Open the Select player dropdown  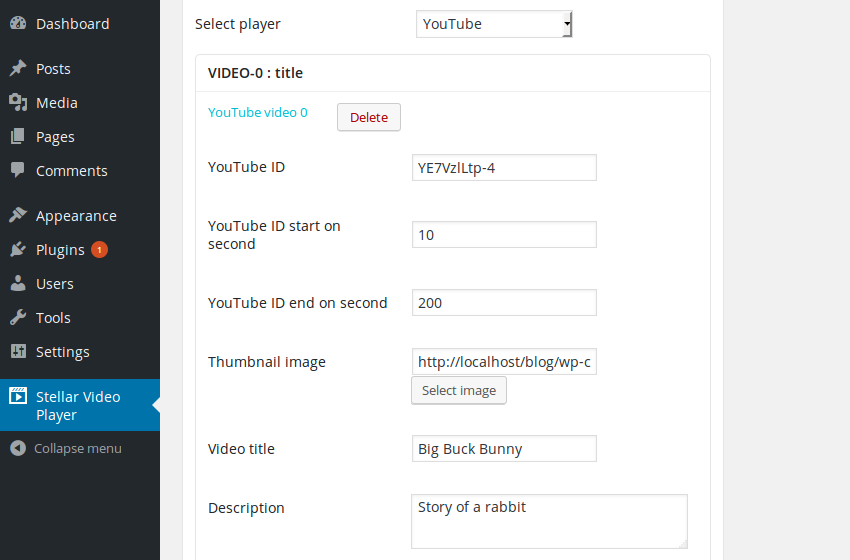494,24
